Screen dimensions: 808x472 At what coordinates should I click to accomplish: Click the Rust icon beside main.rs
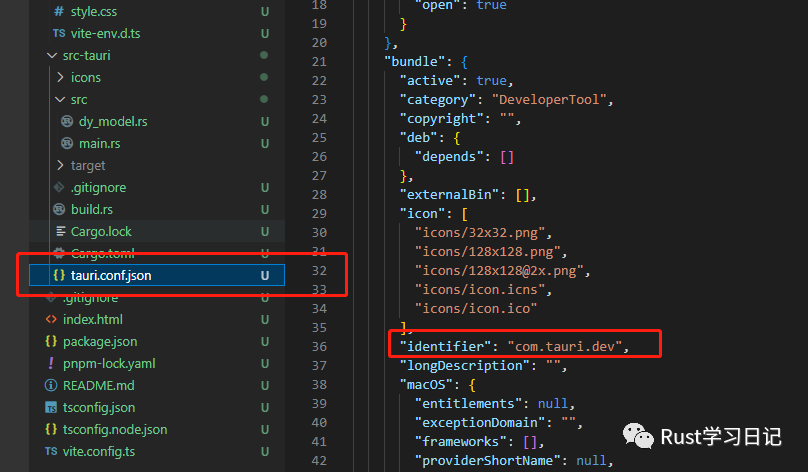67,143
